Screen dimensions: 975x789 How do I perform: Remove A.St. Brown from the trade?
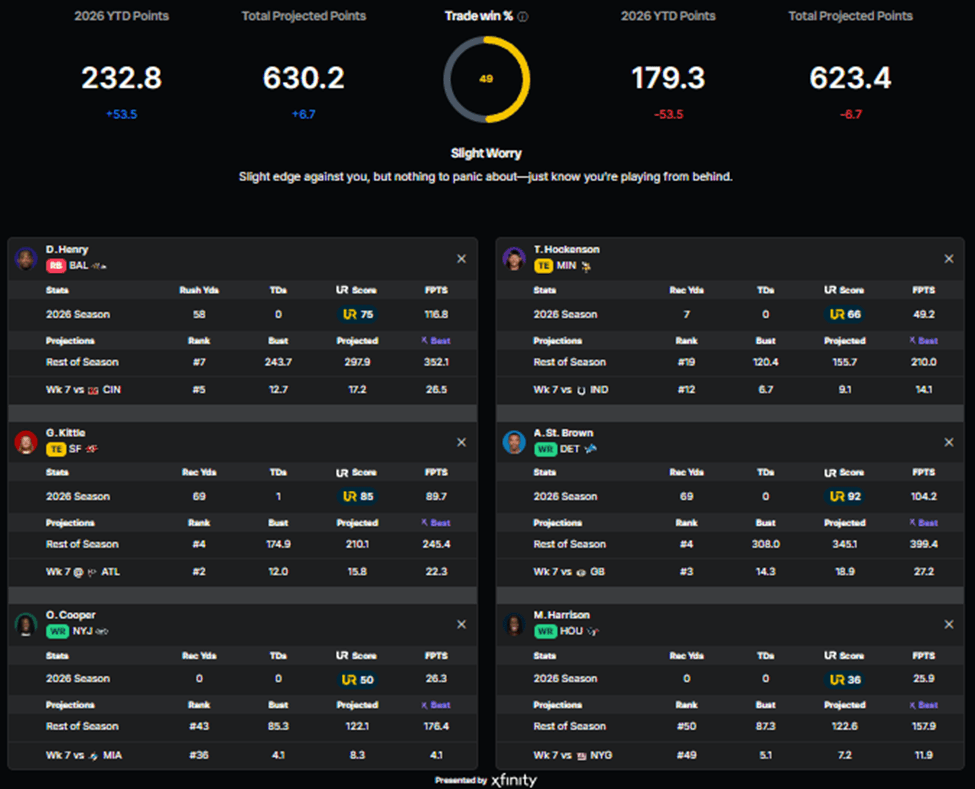[x=949, y=442]
